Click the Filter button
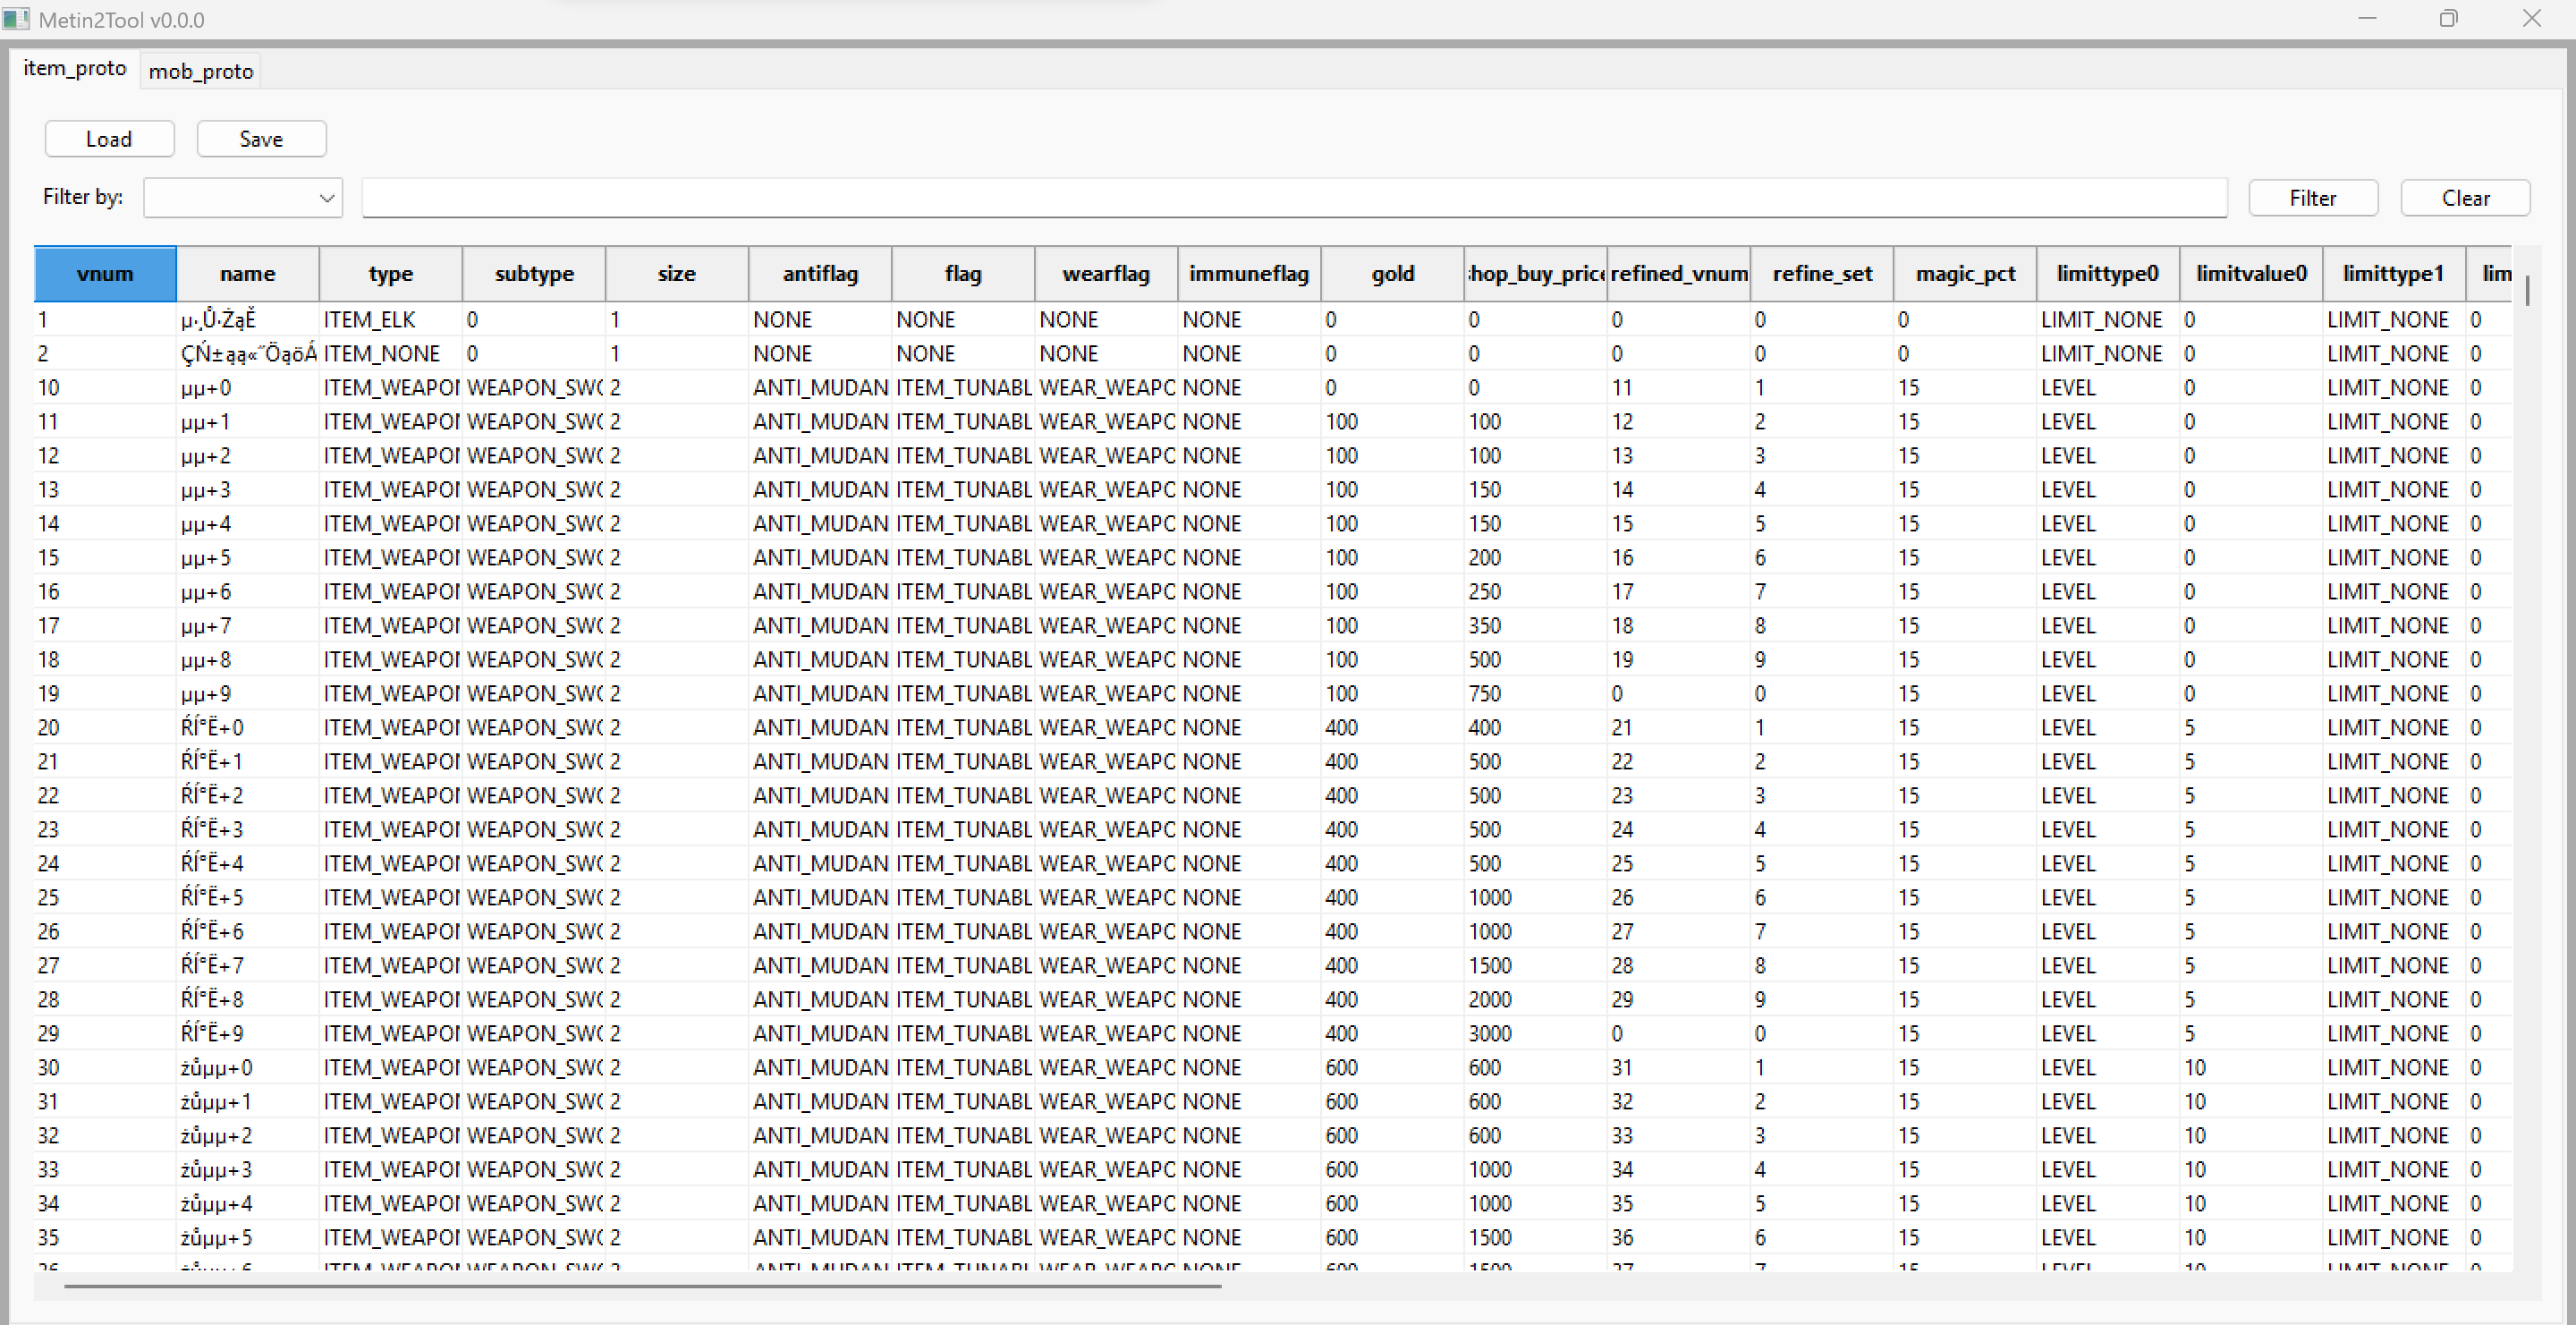 (x=2312, y=198)
